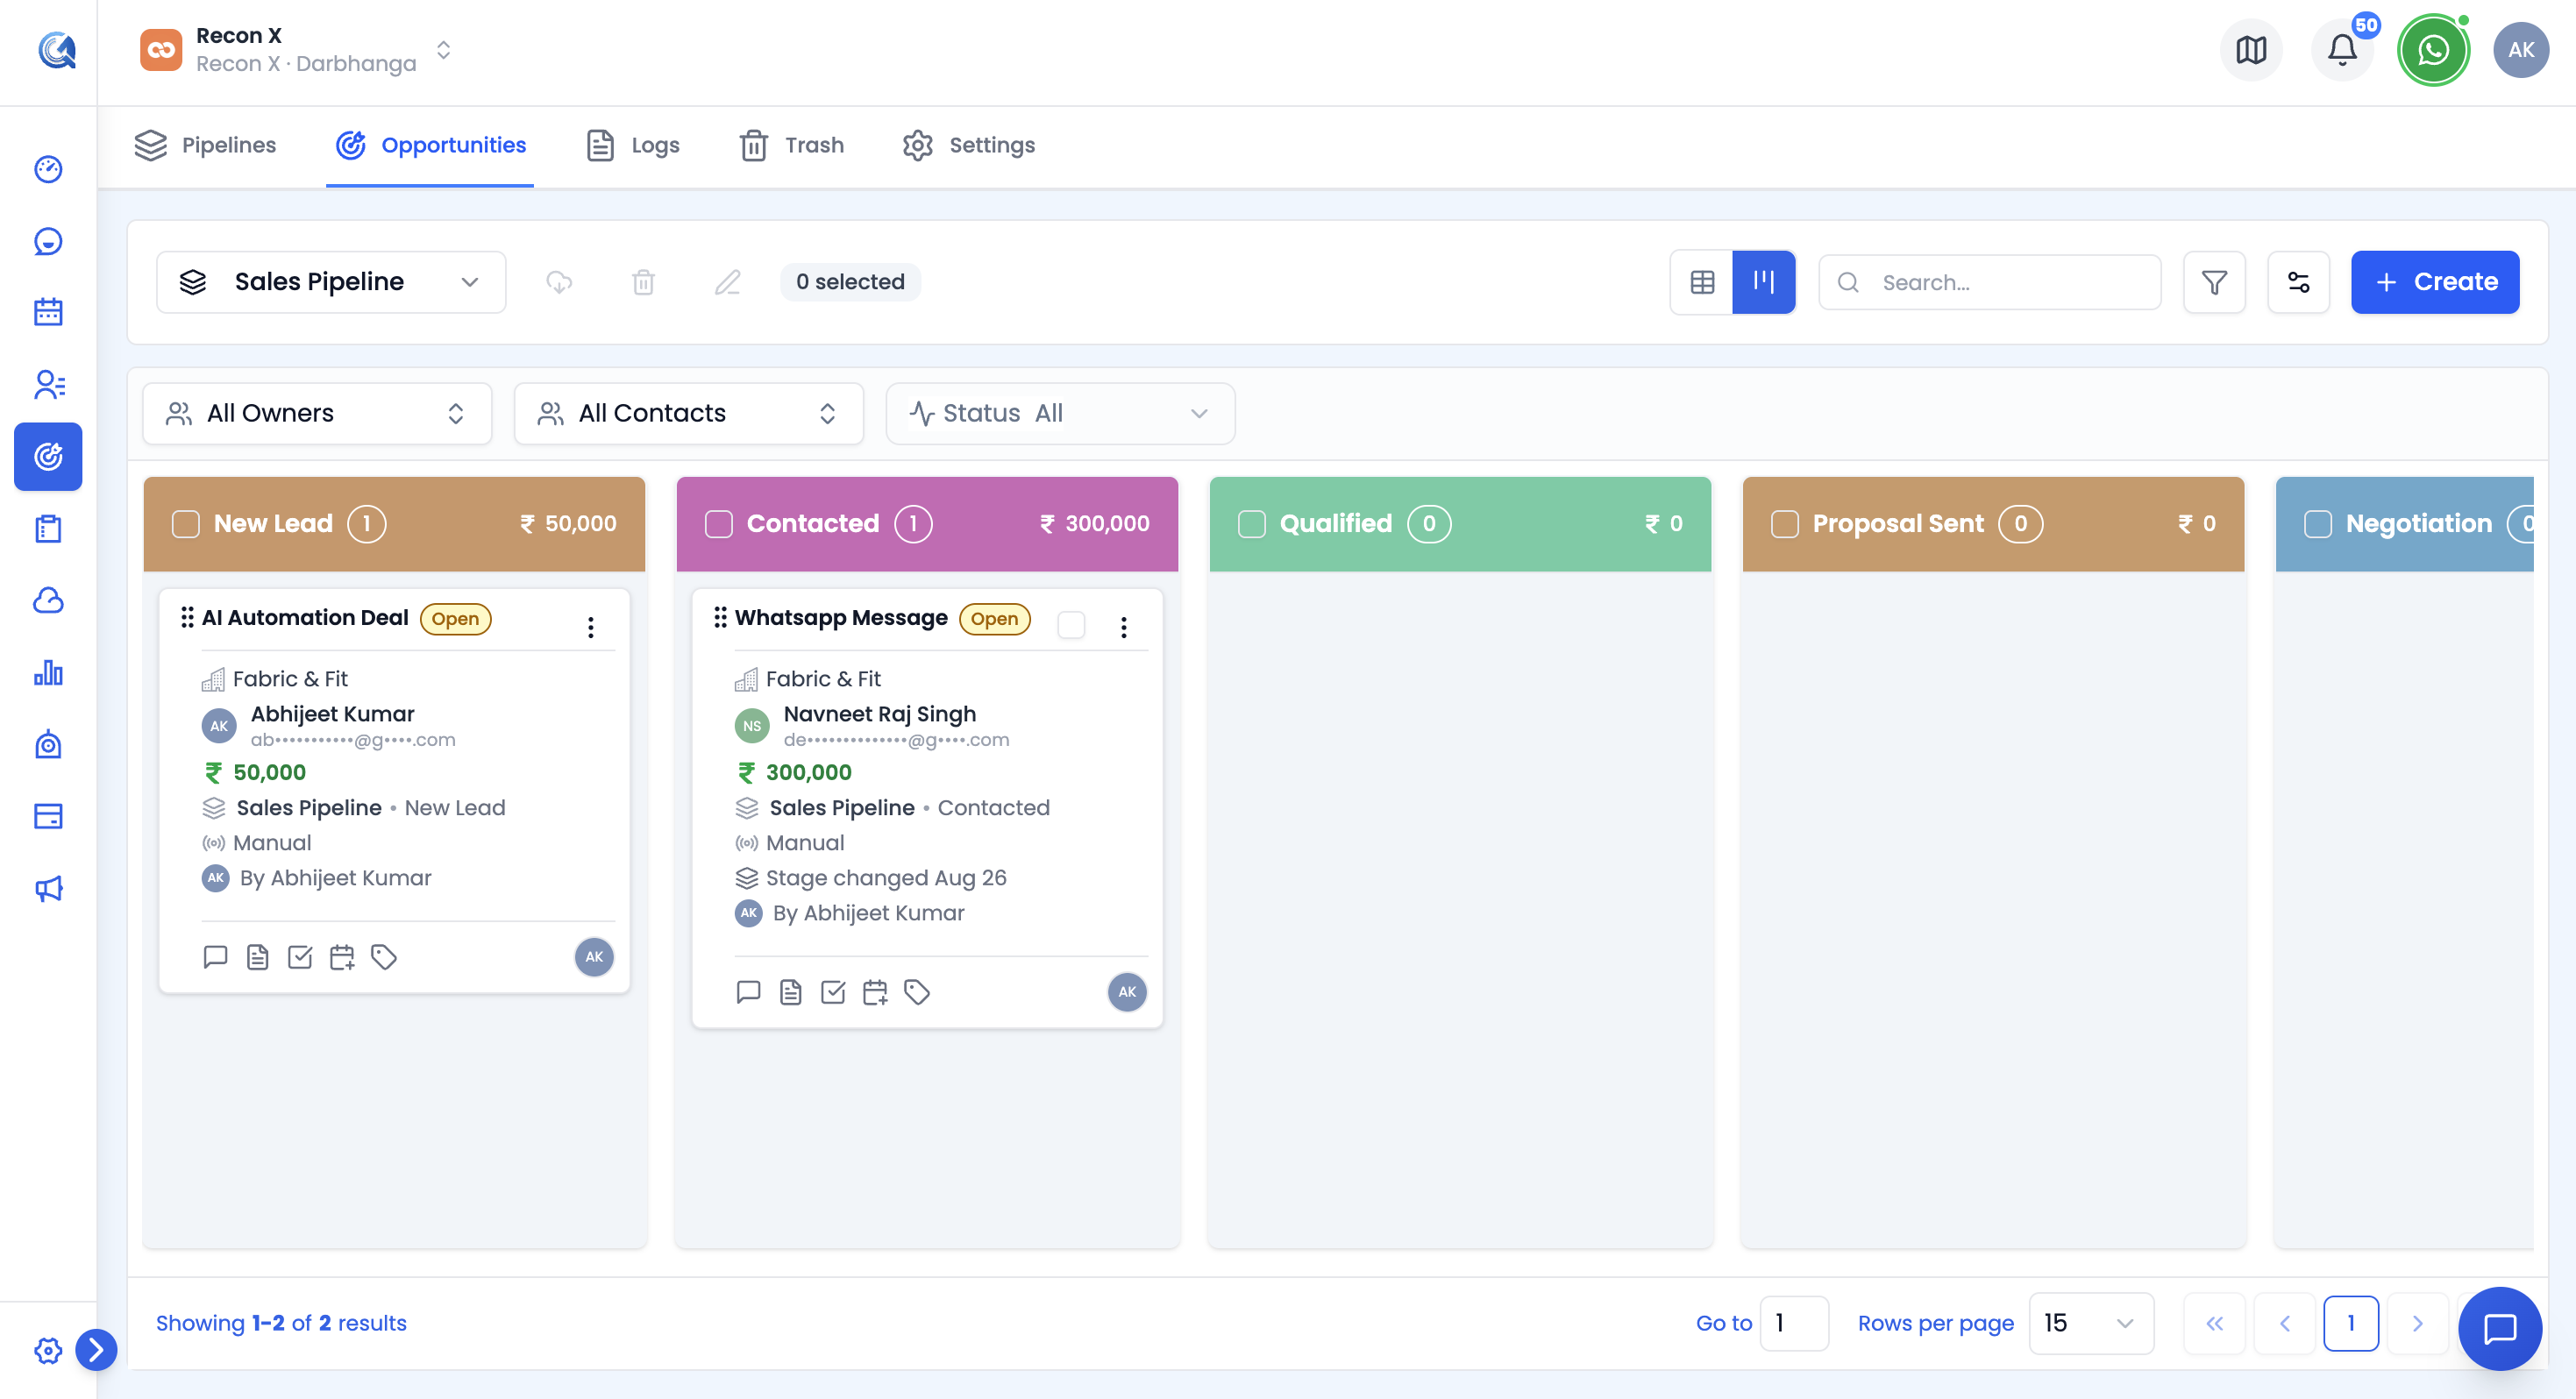The height and width of the screenshot is (1399, 2576).
Task: Schedule appointment on AI Automation Deal card
Action: [x=342, y=957]
